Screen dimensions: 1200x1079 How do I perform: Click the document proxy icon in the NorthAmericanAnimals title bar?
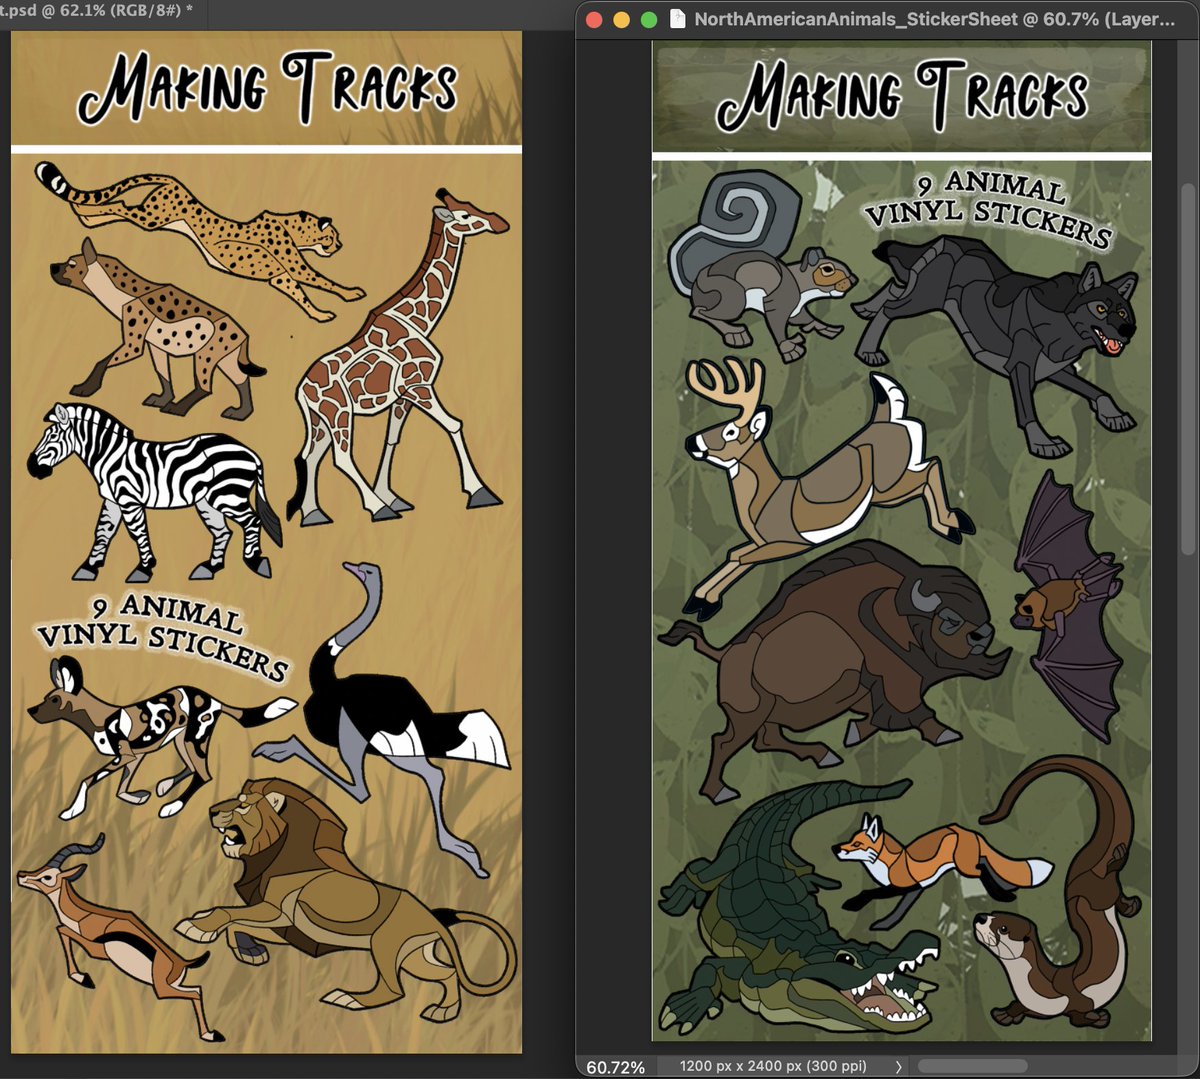(678, 19)
